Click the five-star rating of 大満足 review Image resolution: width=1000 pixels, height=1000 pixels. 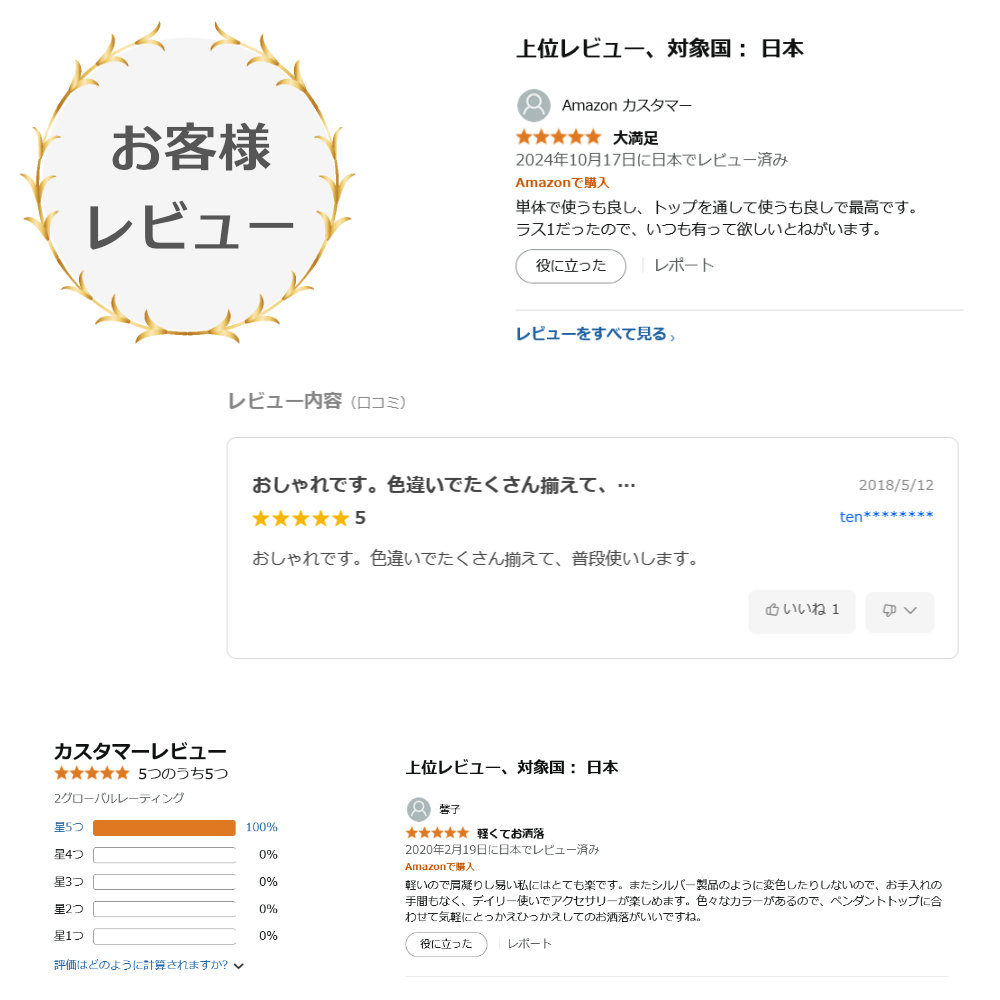pyautogui.click(x=559, y=137)
